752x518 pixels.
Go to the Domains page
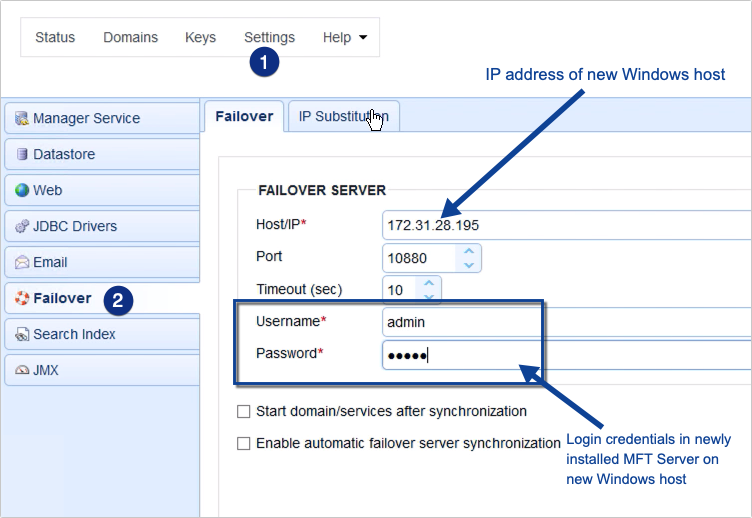point(130,38)
